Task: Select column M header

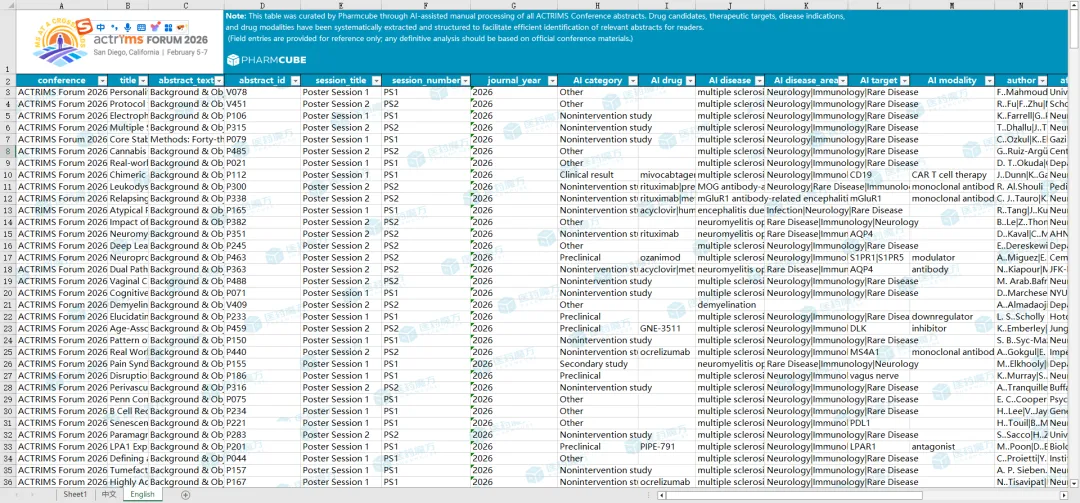Action: pos(952,5)
